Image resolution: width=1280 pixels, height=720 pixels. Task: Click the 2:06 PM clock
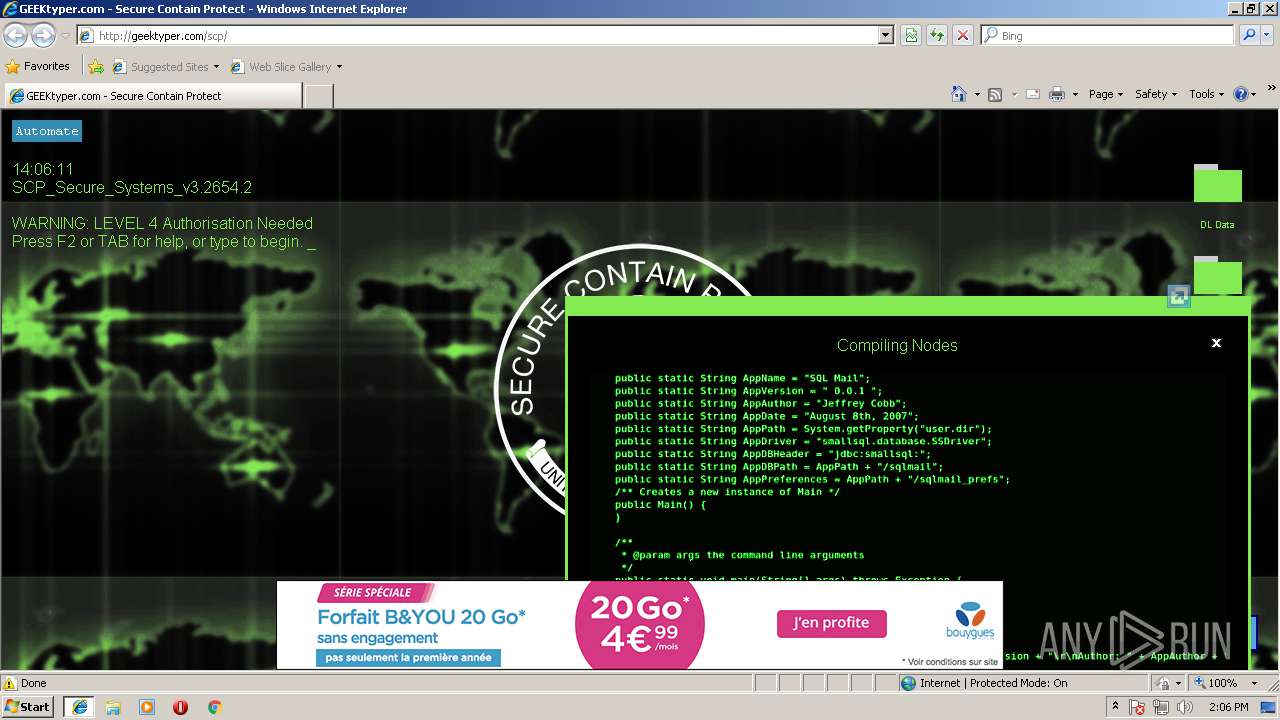tap(1228, 707)
